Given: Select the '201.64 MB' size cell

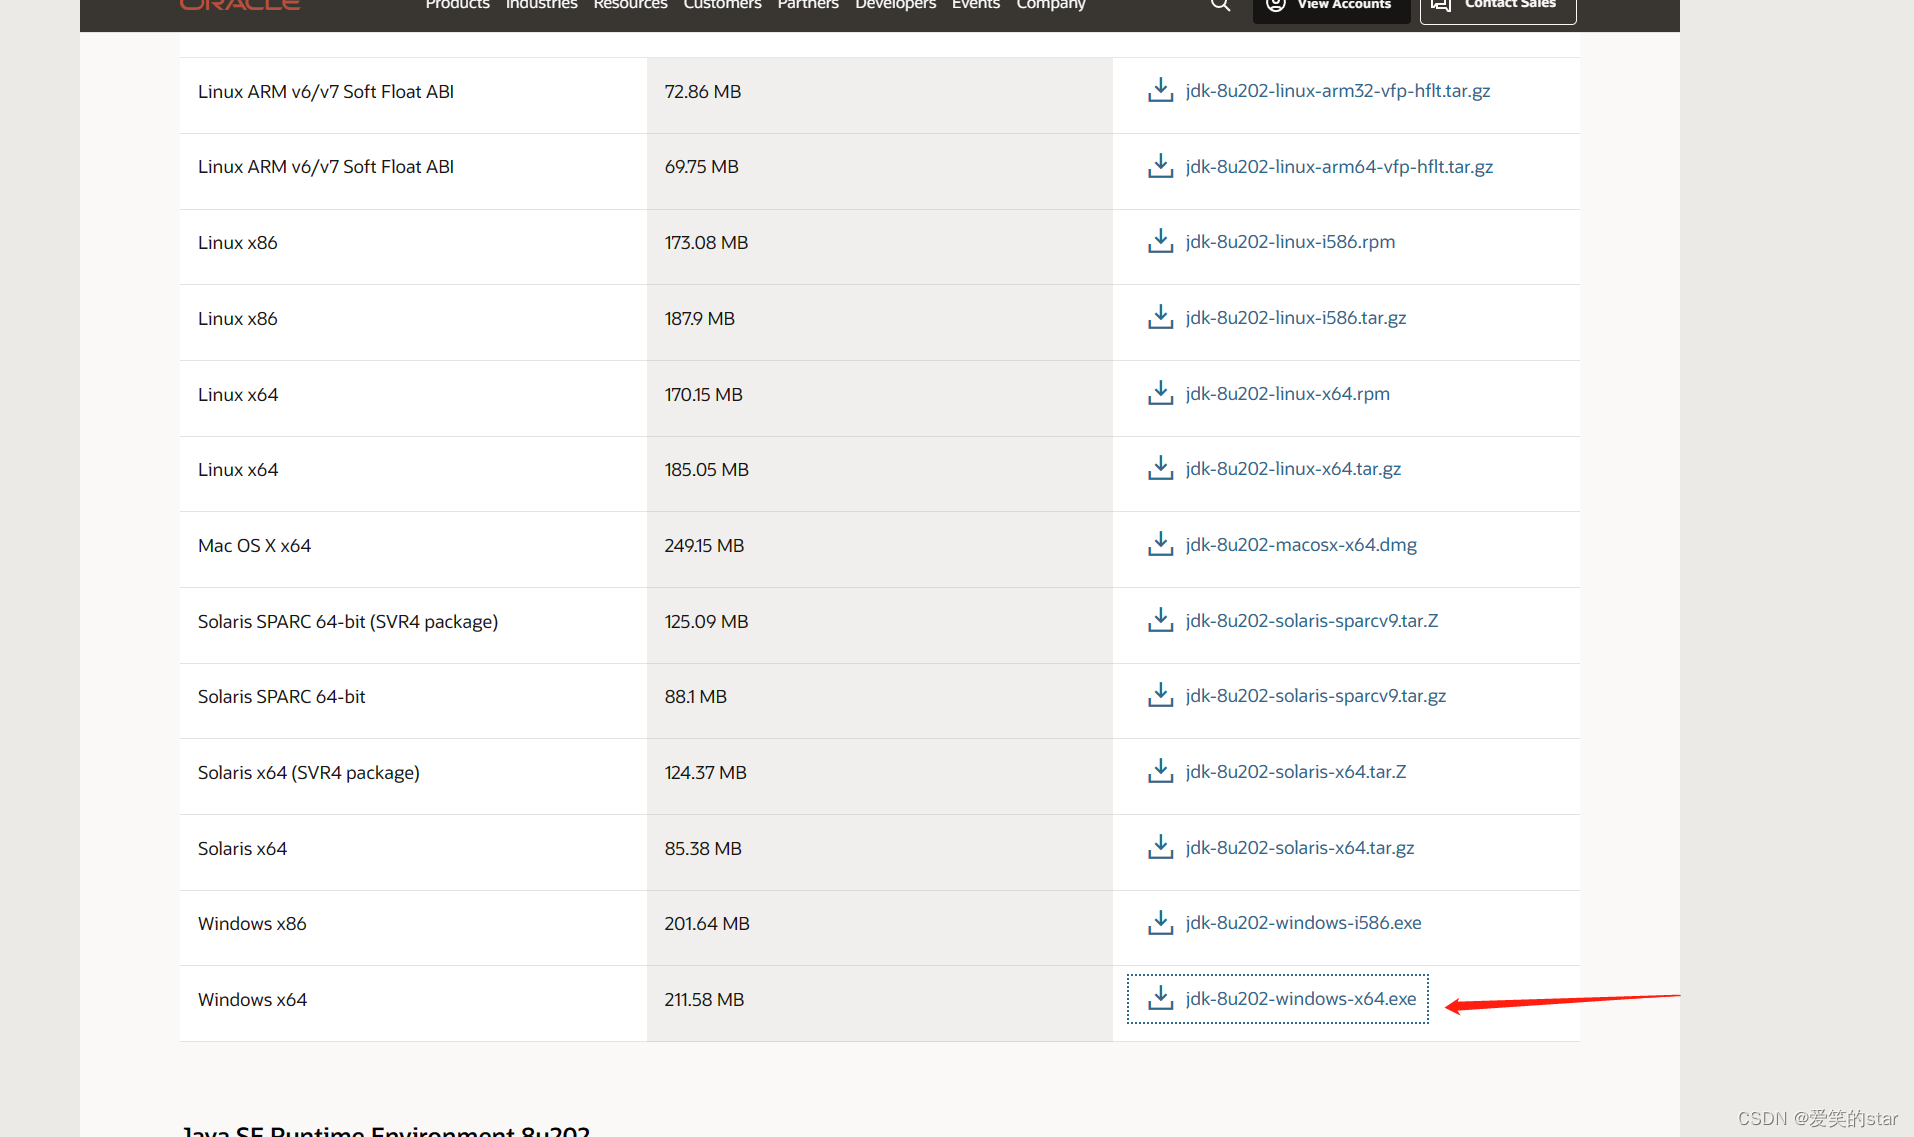Looking at the screenshot, I should coord(880,927).
